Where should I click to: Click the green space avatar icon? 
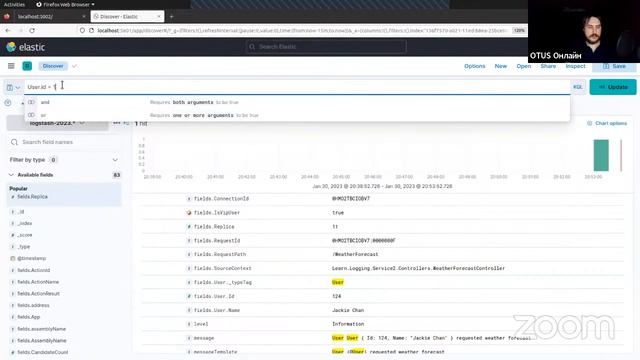27,66
